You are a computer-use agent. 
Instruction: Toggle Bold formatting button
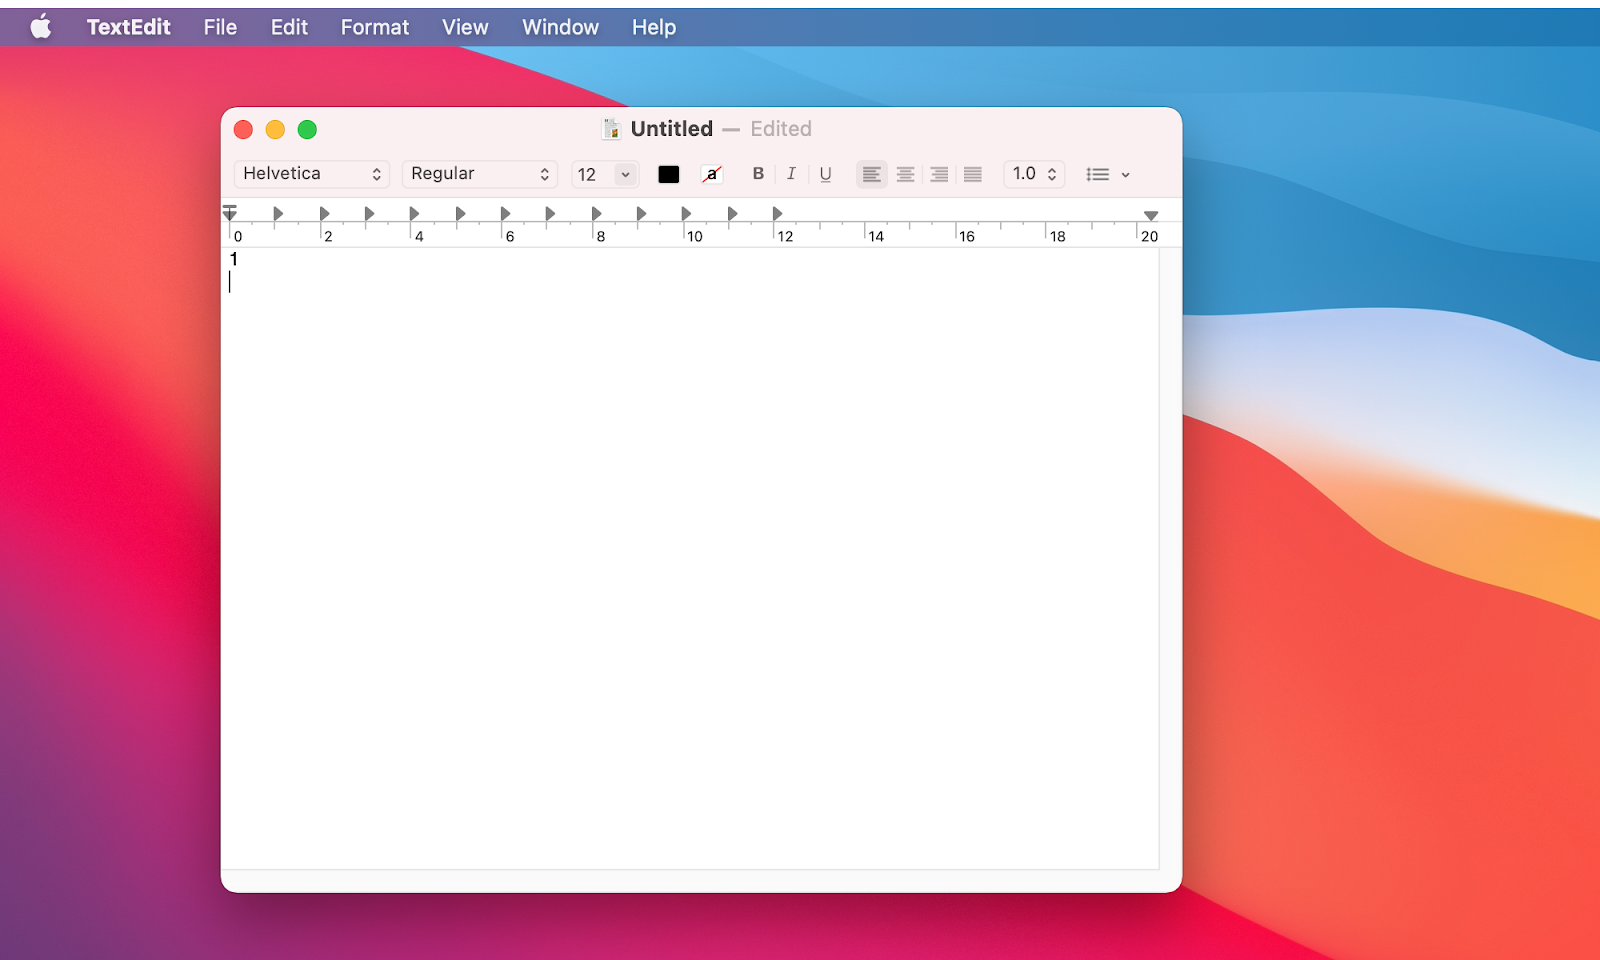point(758,174)
